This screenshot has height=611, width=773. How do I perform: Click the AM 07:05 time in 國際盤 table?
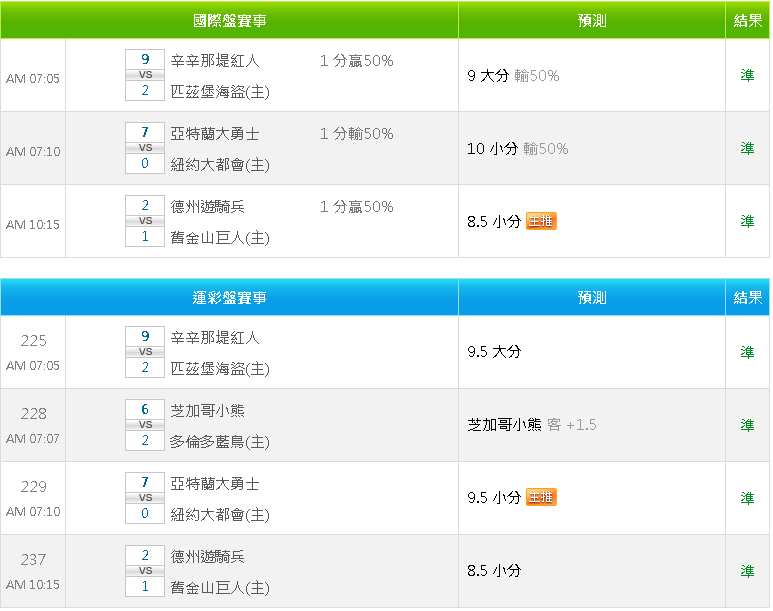(33, 78)
